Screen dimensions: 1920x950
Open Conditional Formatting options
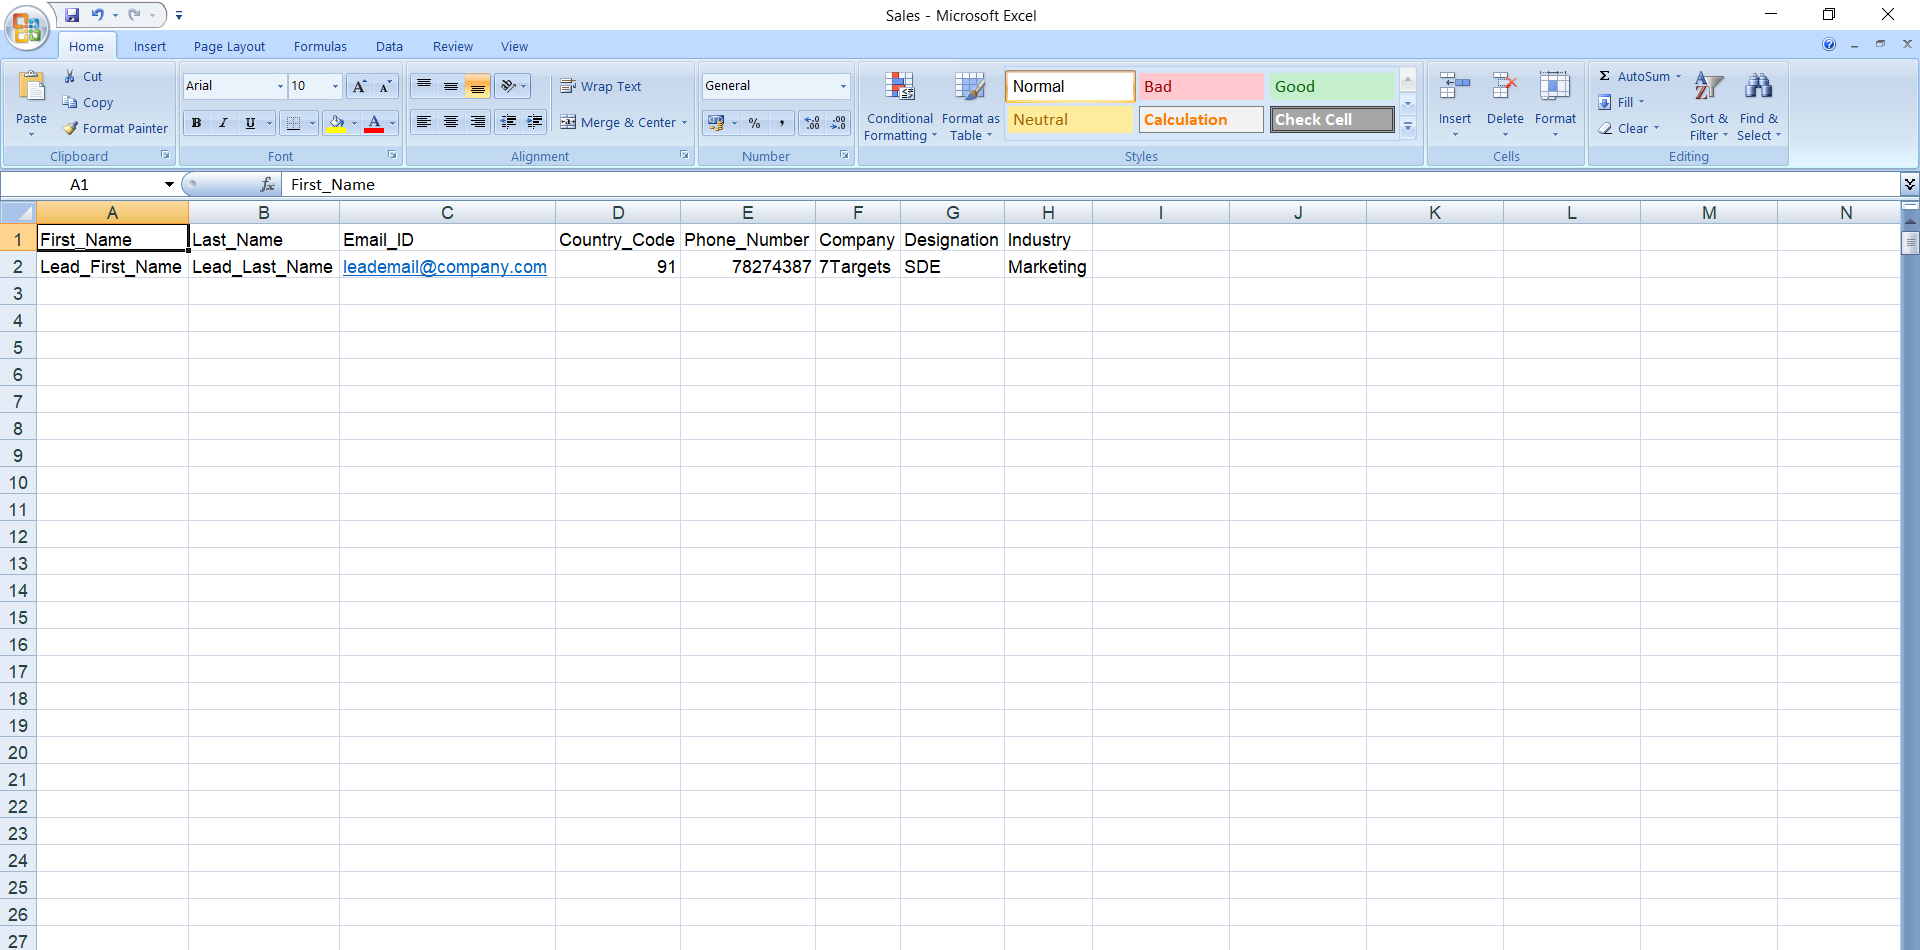pos(899,90)
